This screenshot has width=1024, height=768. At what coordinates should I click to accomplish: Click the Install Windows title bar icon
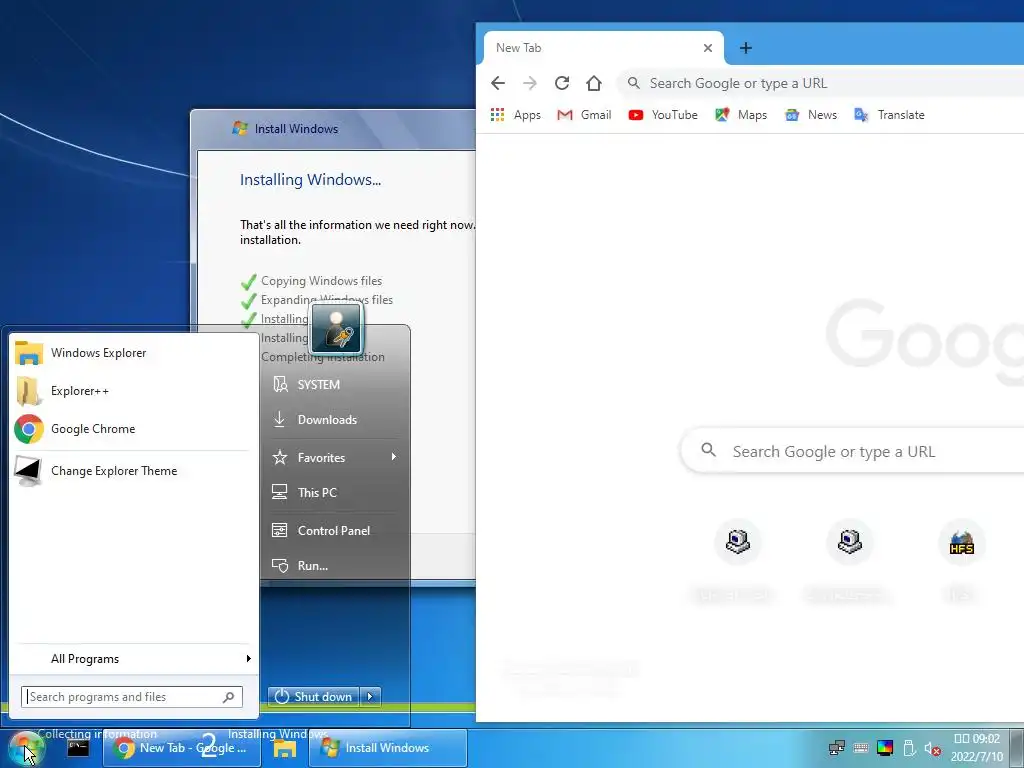pos(240,128)
